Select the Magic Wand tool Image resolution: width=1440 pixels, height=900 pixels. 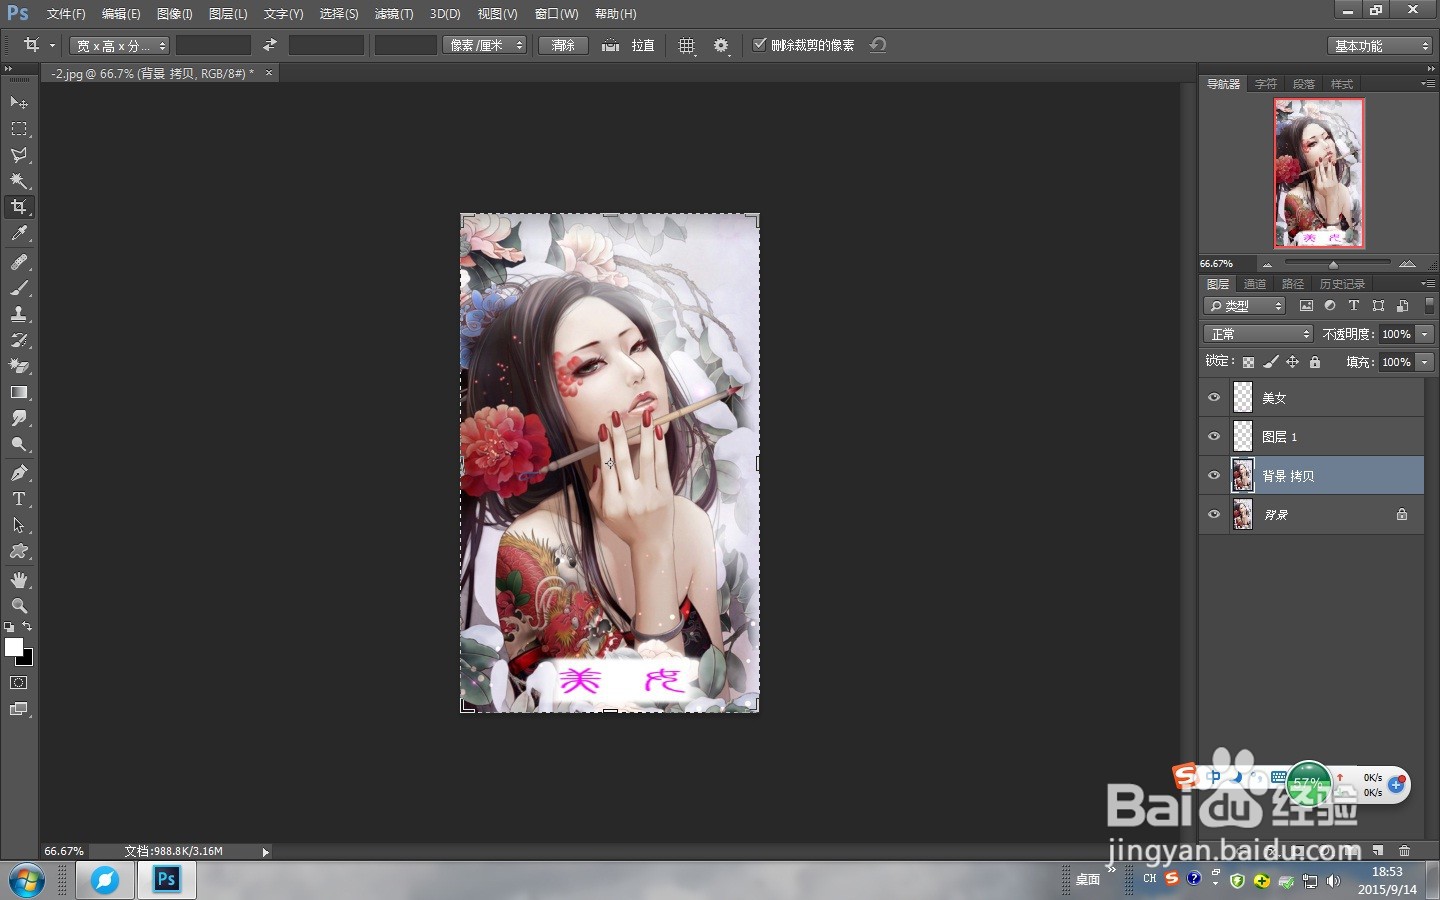tap(18, 180)
